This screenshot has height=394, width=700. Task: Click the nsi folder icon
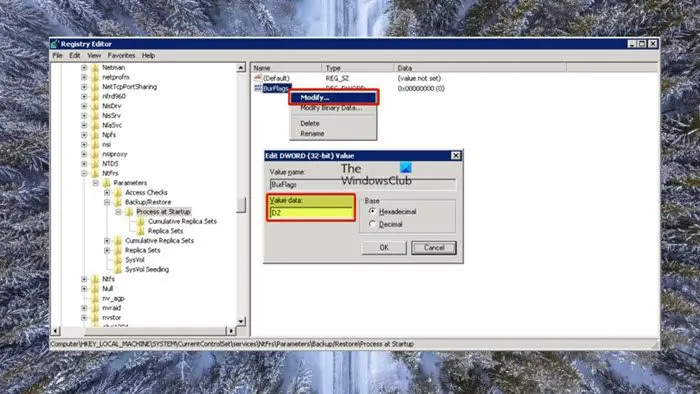(x=95, y=144)
